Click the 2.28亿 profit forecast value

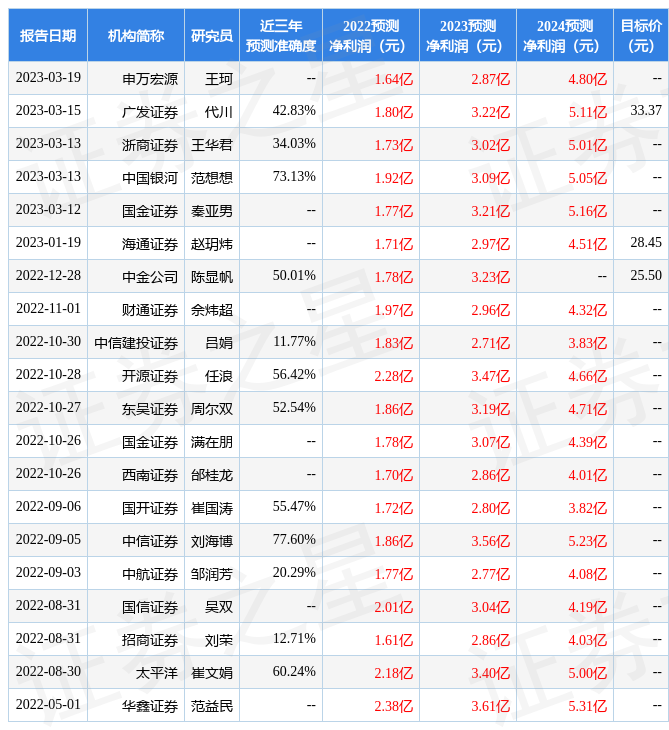393,376
